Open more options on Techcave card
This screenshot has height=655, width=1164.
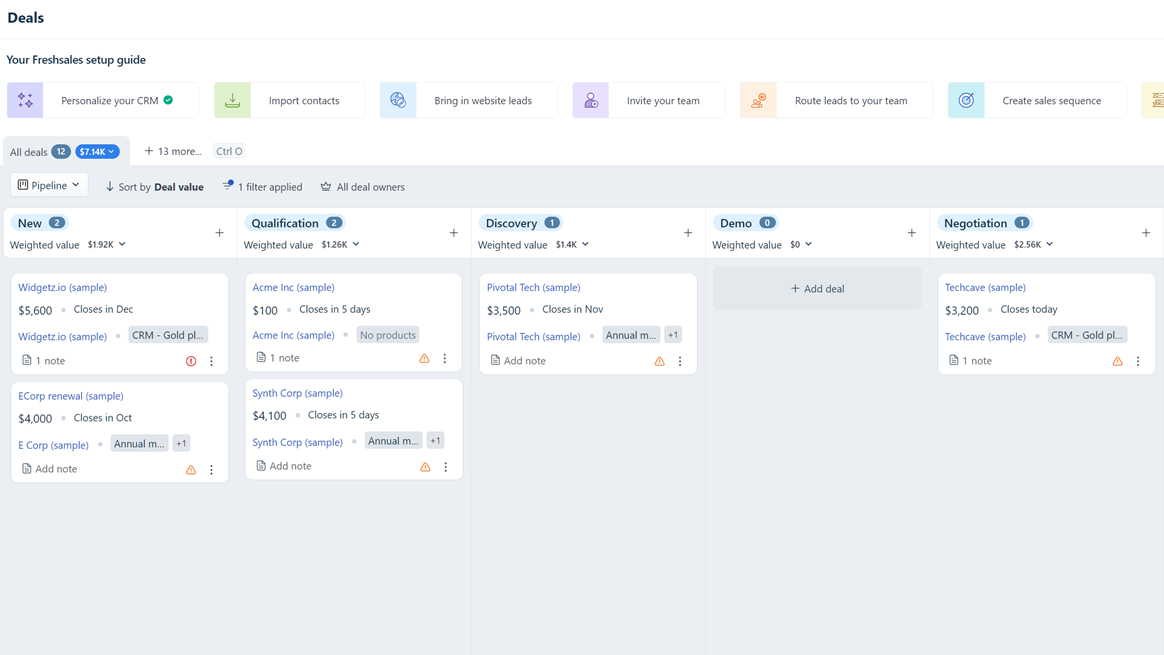coord(1138,362)
